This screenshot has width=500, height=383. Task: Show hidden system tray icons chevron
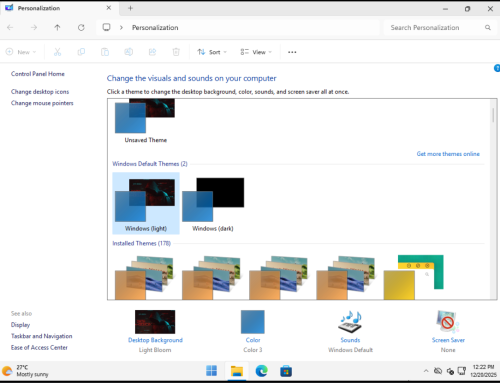point(426,371)
